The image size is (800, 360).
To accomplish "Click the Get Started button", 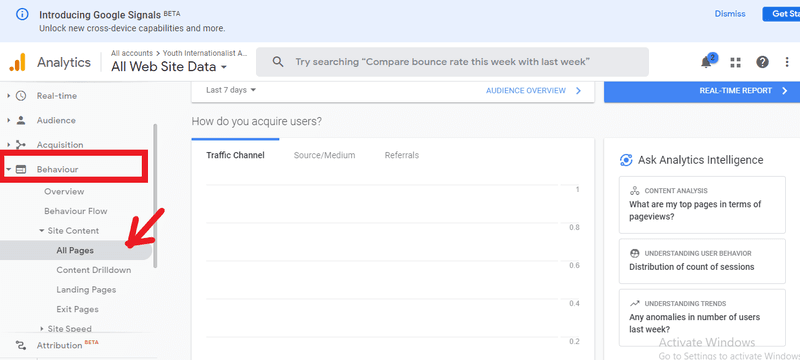I will (781, 14).
